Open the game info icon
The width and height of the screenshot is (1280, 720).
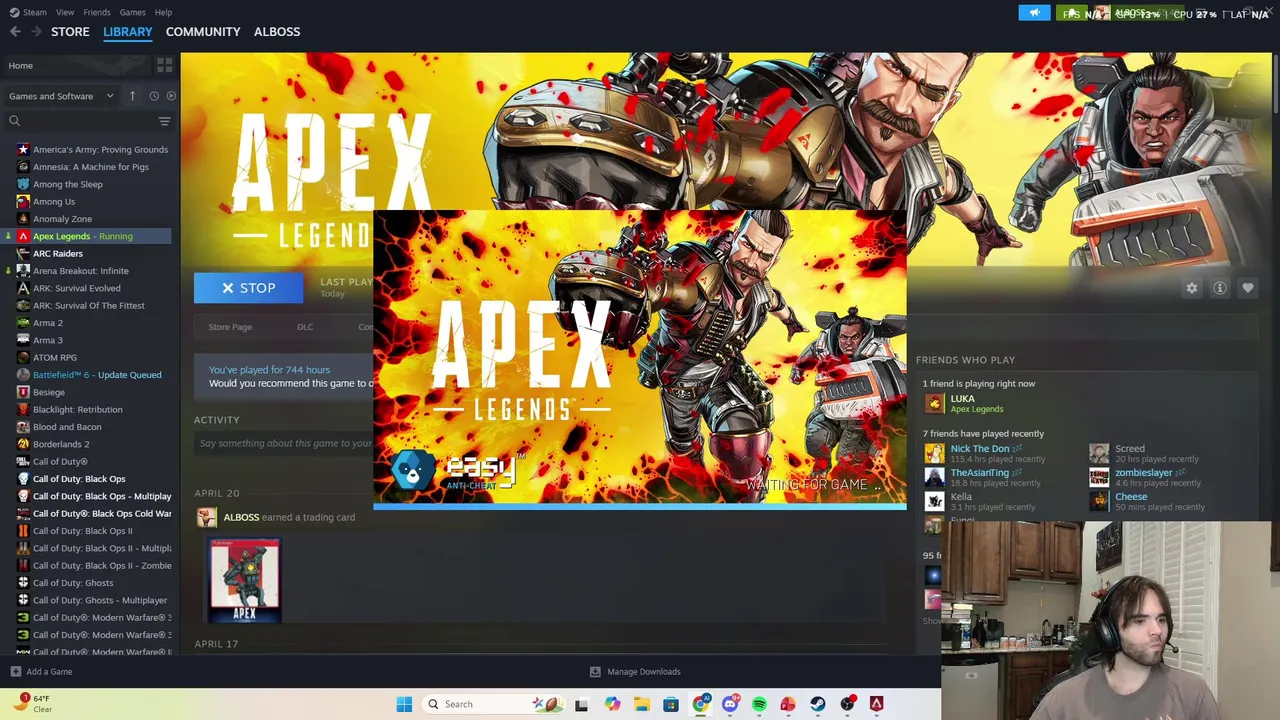click(x=1220, y=288)
